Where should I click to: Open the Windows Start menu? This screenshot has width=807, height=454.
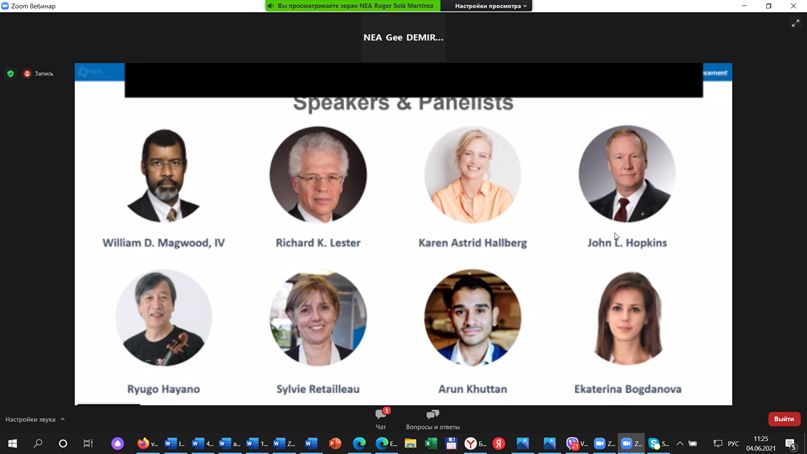point(12,443)
